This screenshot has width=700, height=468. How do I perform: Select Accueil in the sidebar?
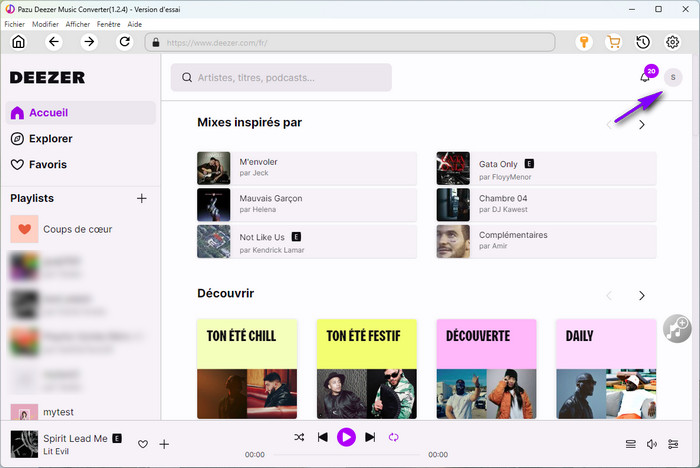[x=81, y=113]
